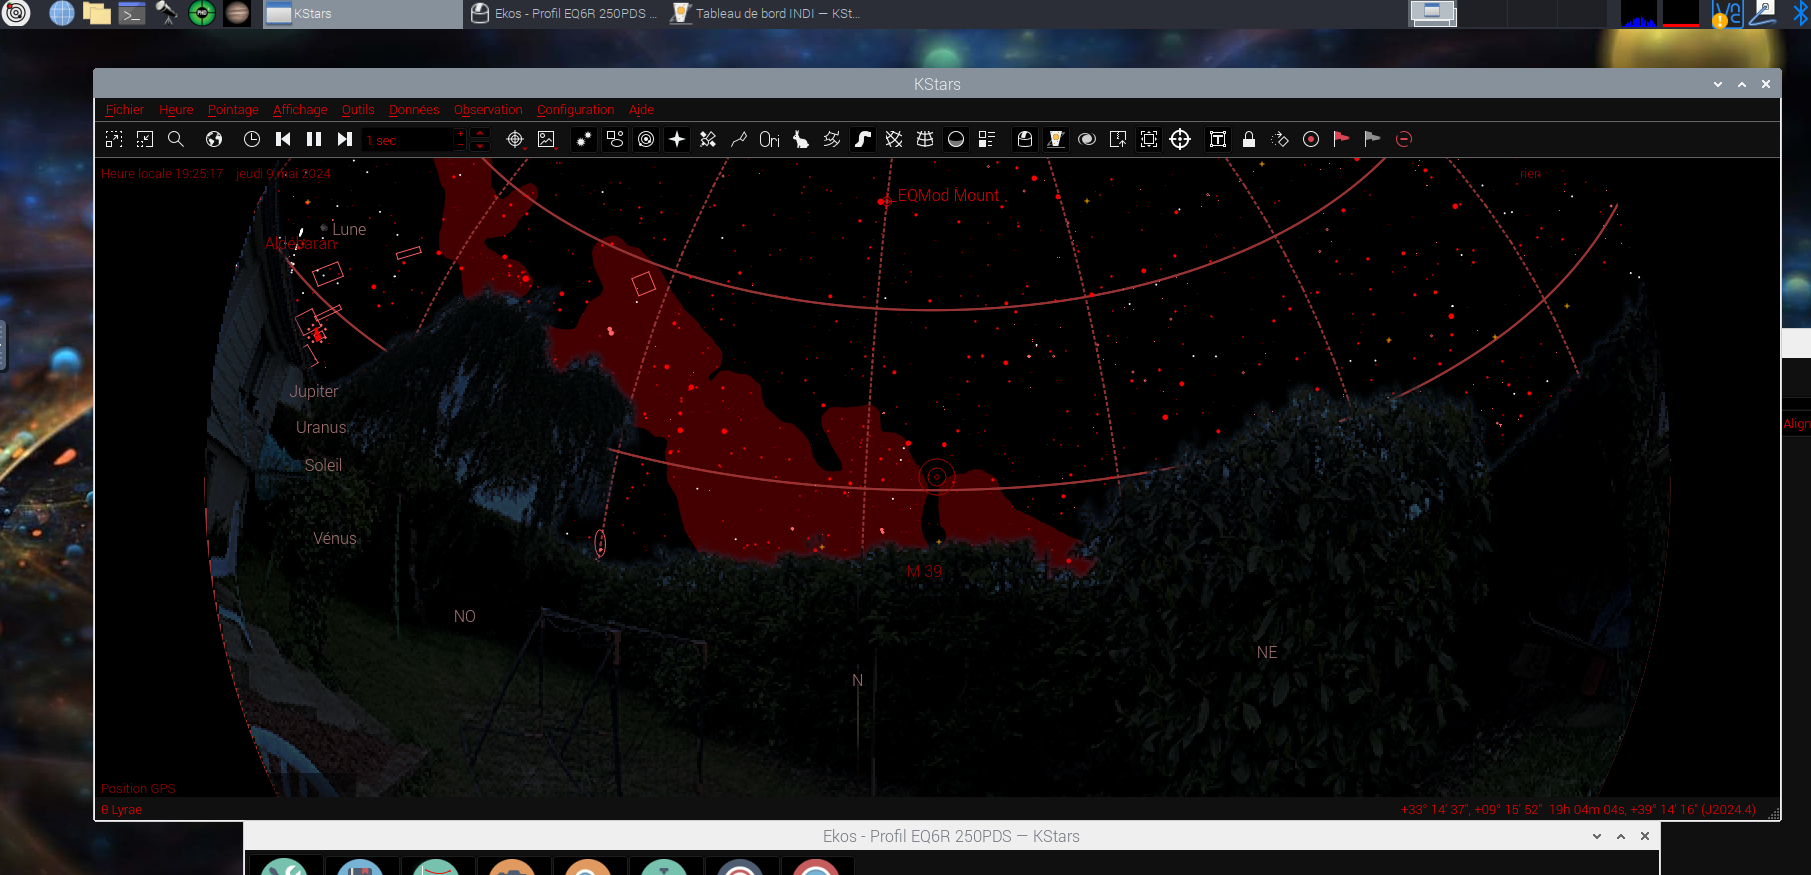Click the padlock toolbar icon
1811x875 pixels.
[1249, 140]
